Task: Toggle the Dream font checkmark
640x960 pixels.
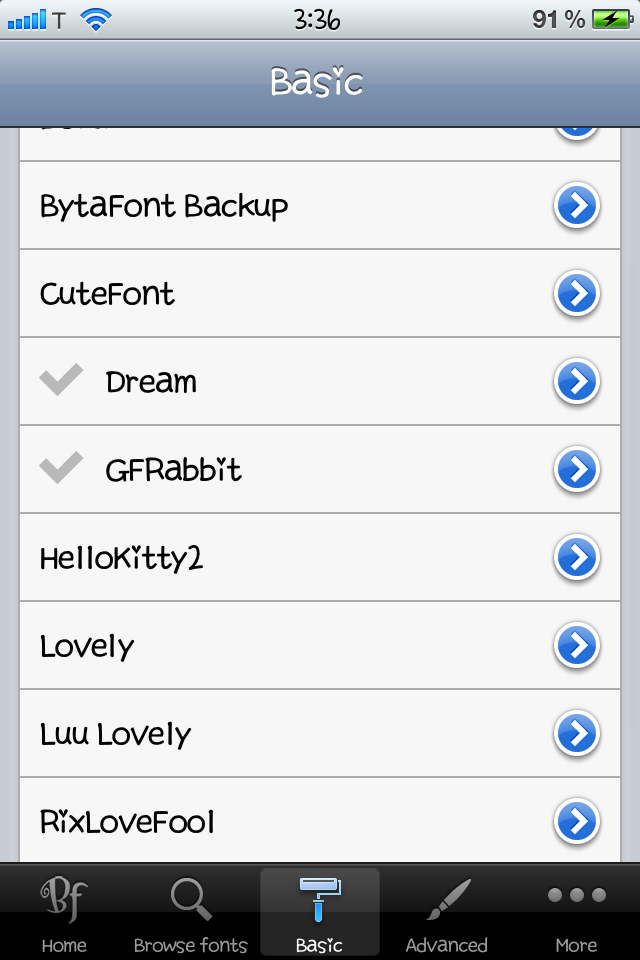Action: tap(61, 380)
